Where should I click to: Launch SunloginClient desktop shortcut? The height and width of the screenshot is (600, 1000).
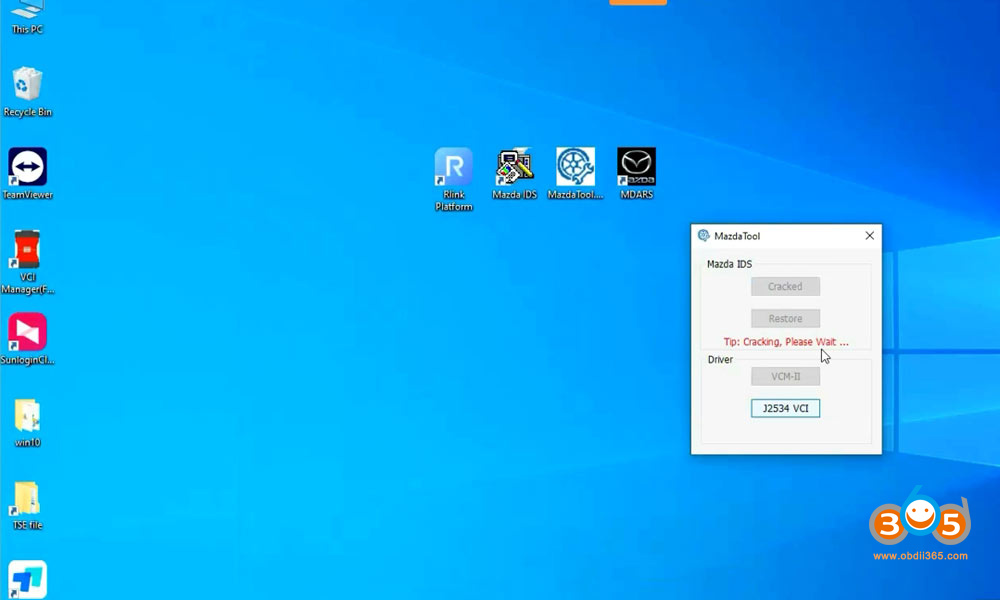point(27,339)
